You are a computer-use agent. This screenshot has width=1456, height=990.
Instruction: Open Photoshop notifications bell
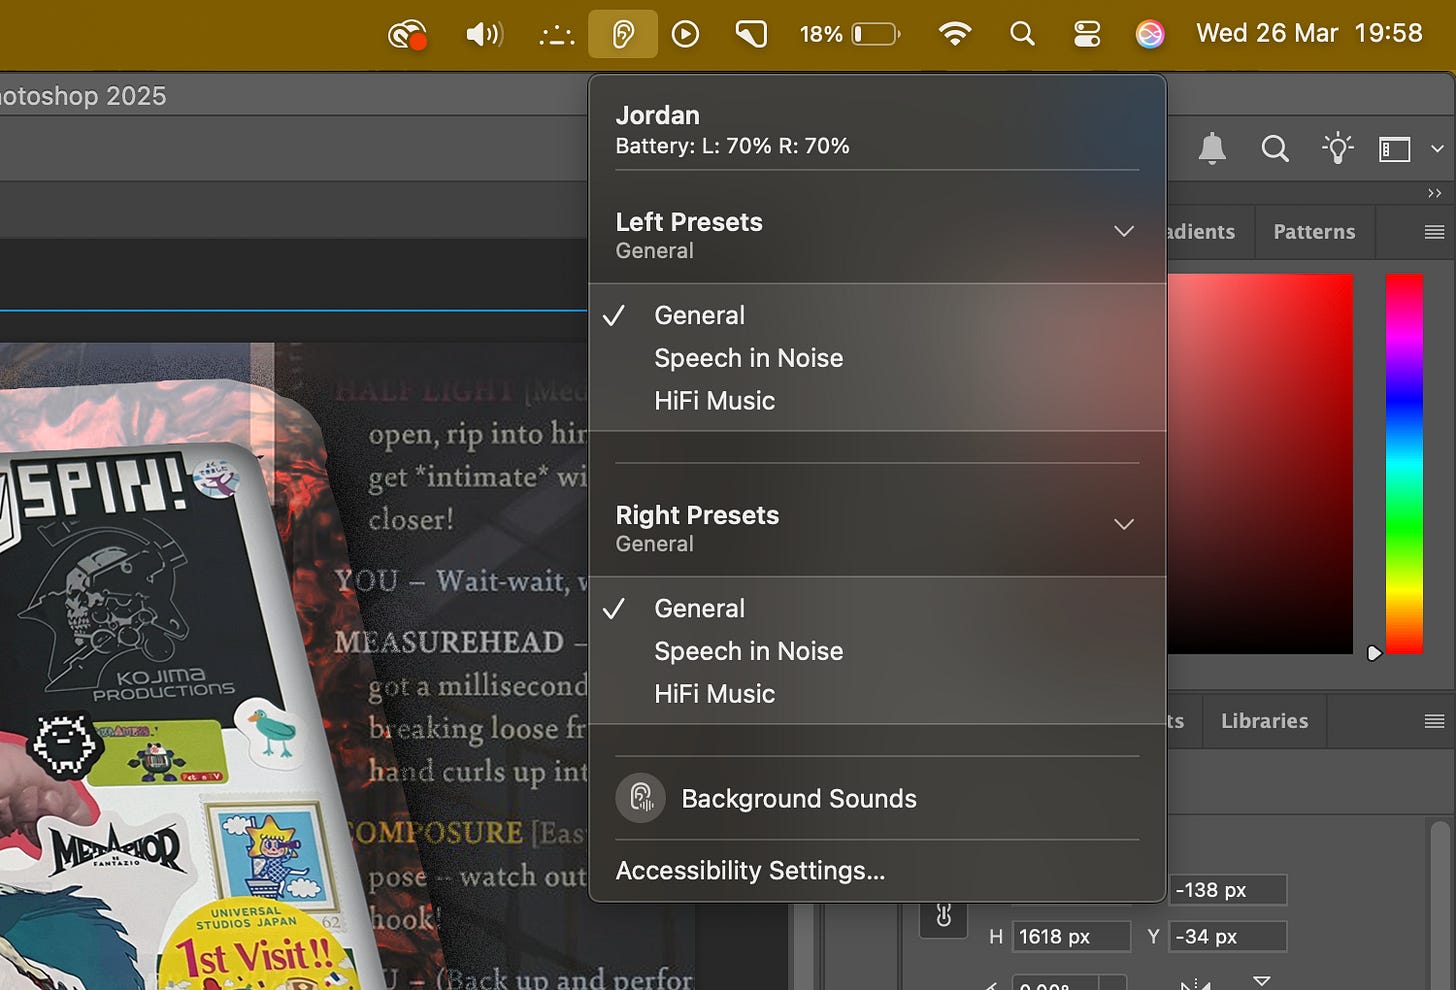tap(1212, 149)
